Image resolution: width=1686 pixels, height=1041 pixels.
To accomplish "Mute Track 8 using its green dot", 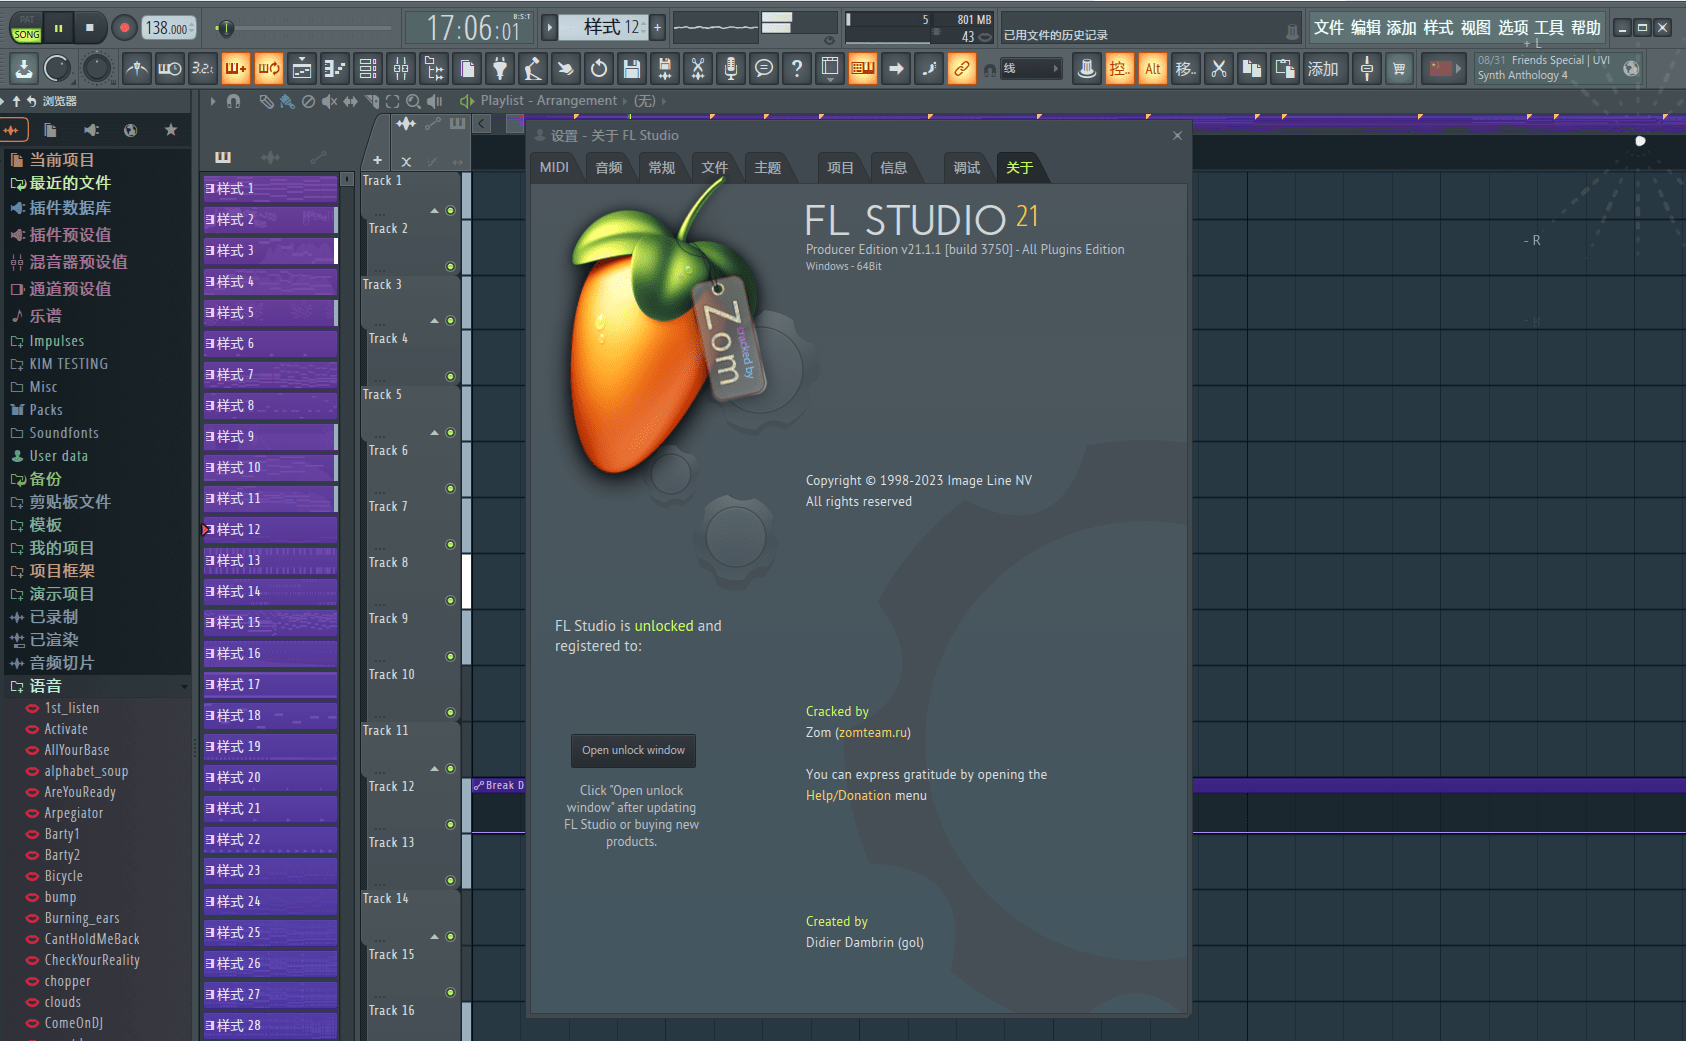I will pos(450,601).
